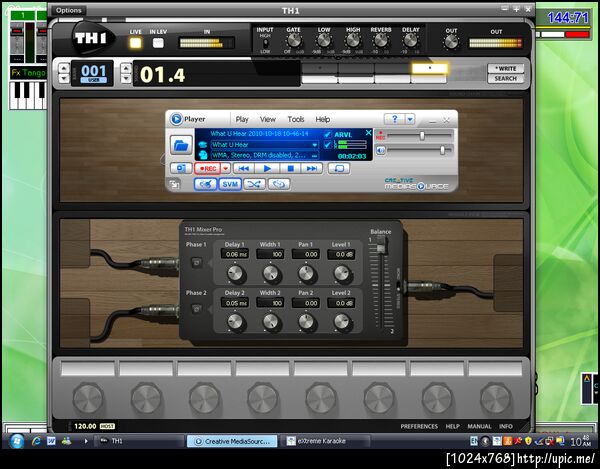
Task: Click the 120.00 tempo value
Action: (x=85, y=426)
